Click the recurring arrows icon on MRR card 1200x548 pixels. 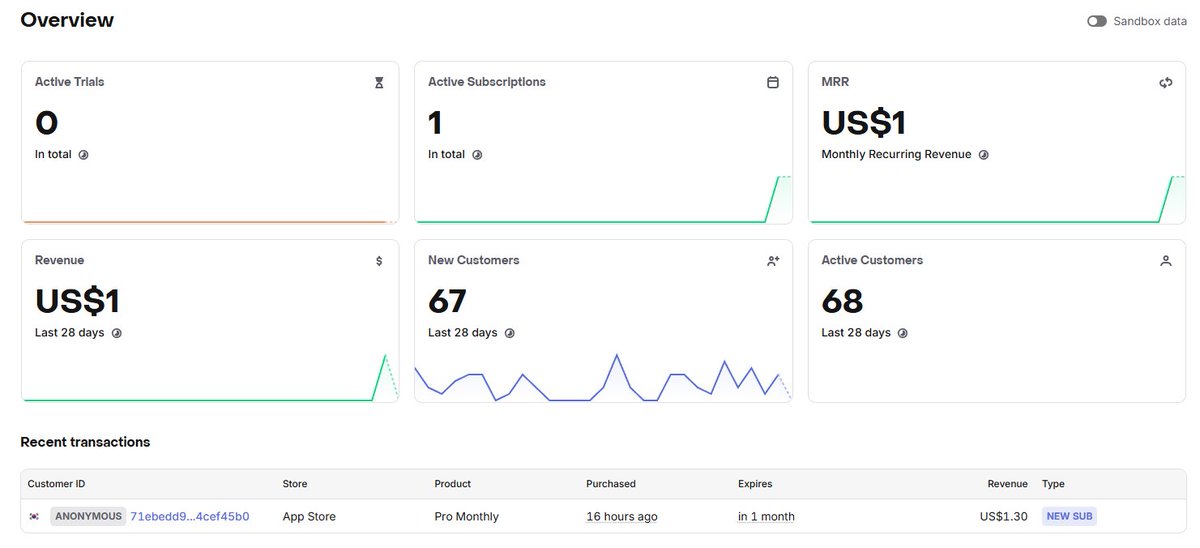pos(1166,83)
